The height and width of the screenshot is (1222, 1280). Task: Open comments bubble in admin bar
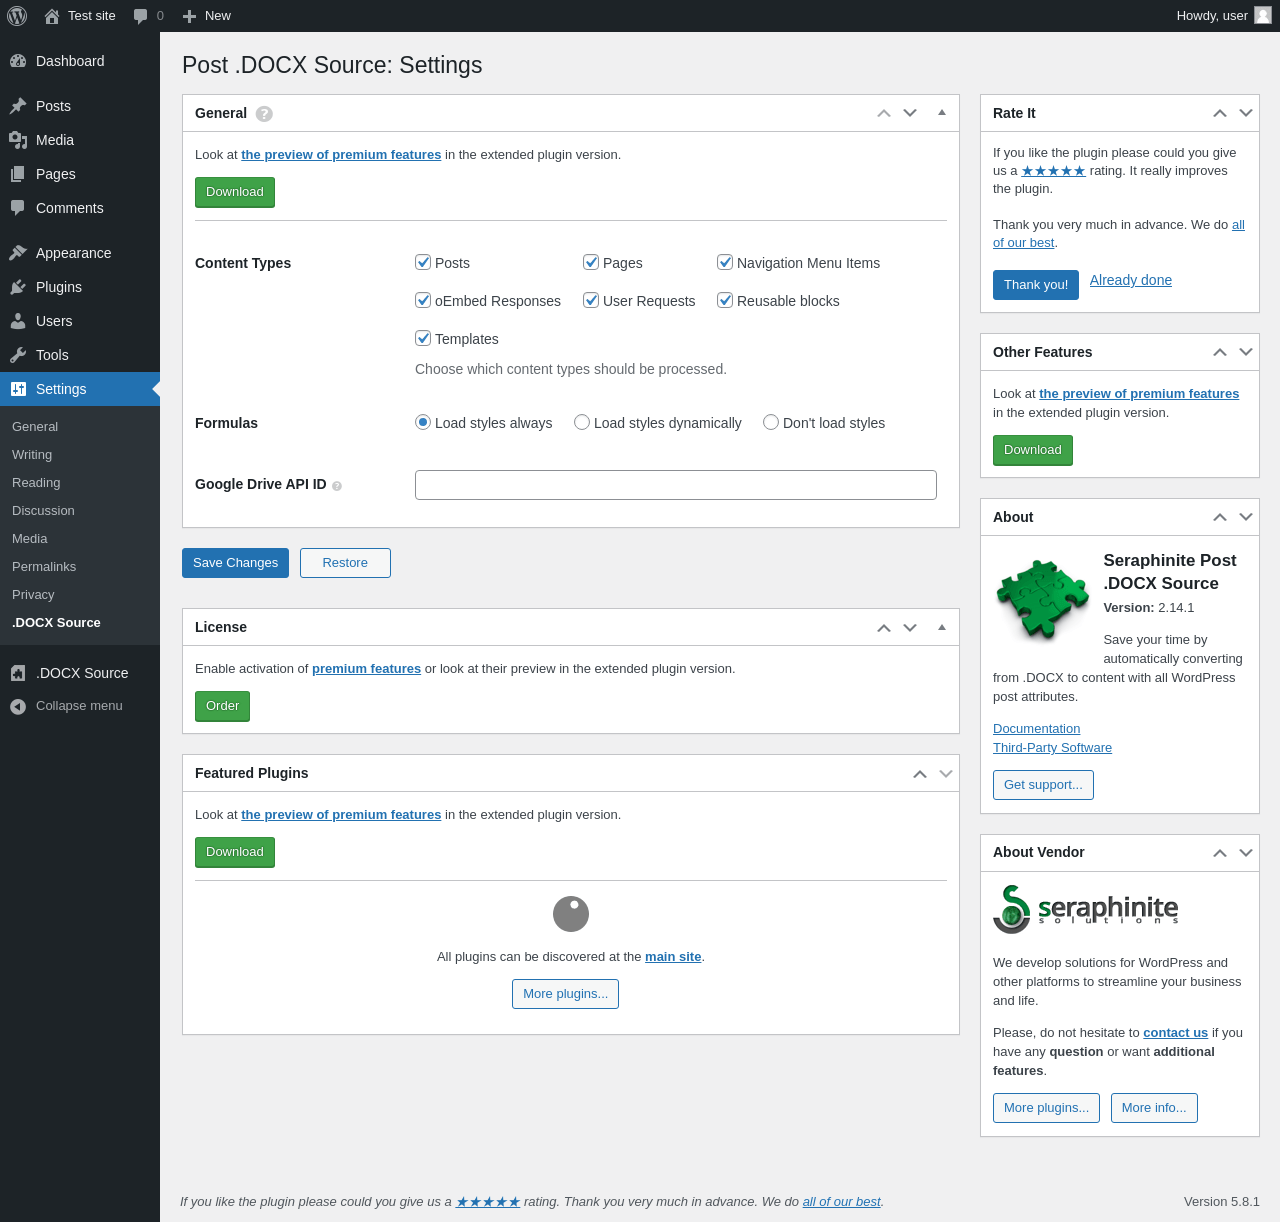tap(141, 16)
